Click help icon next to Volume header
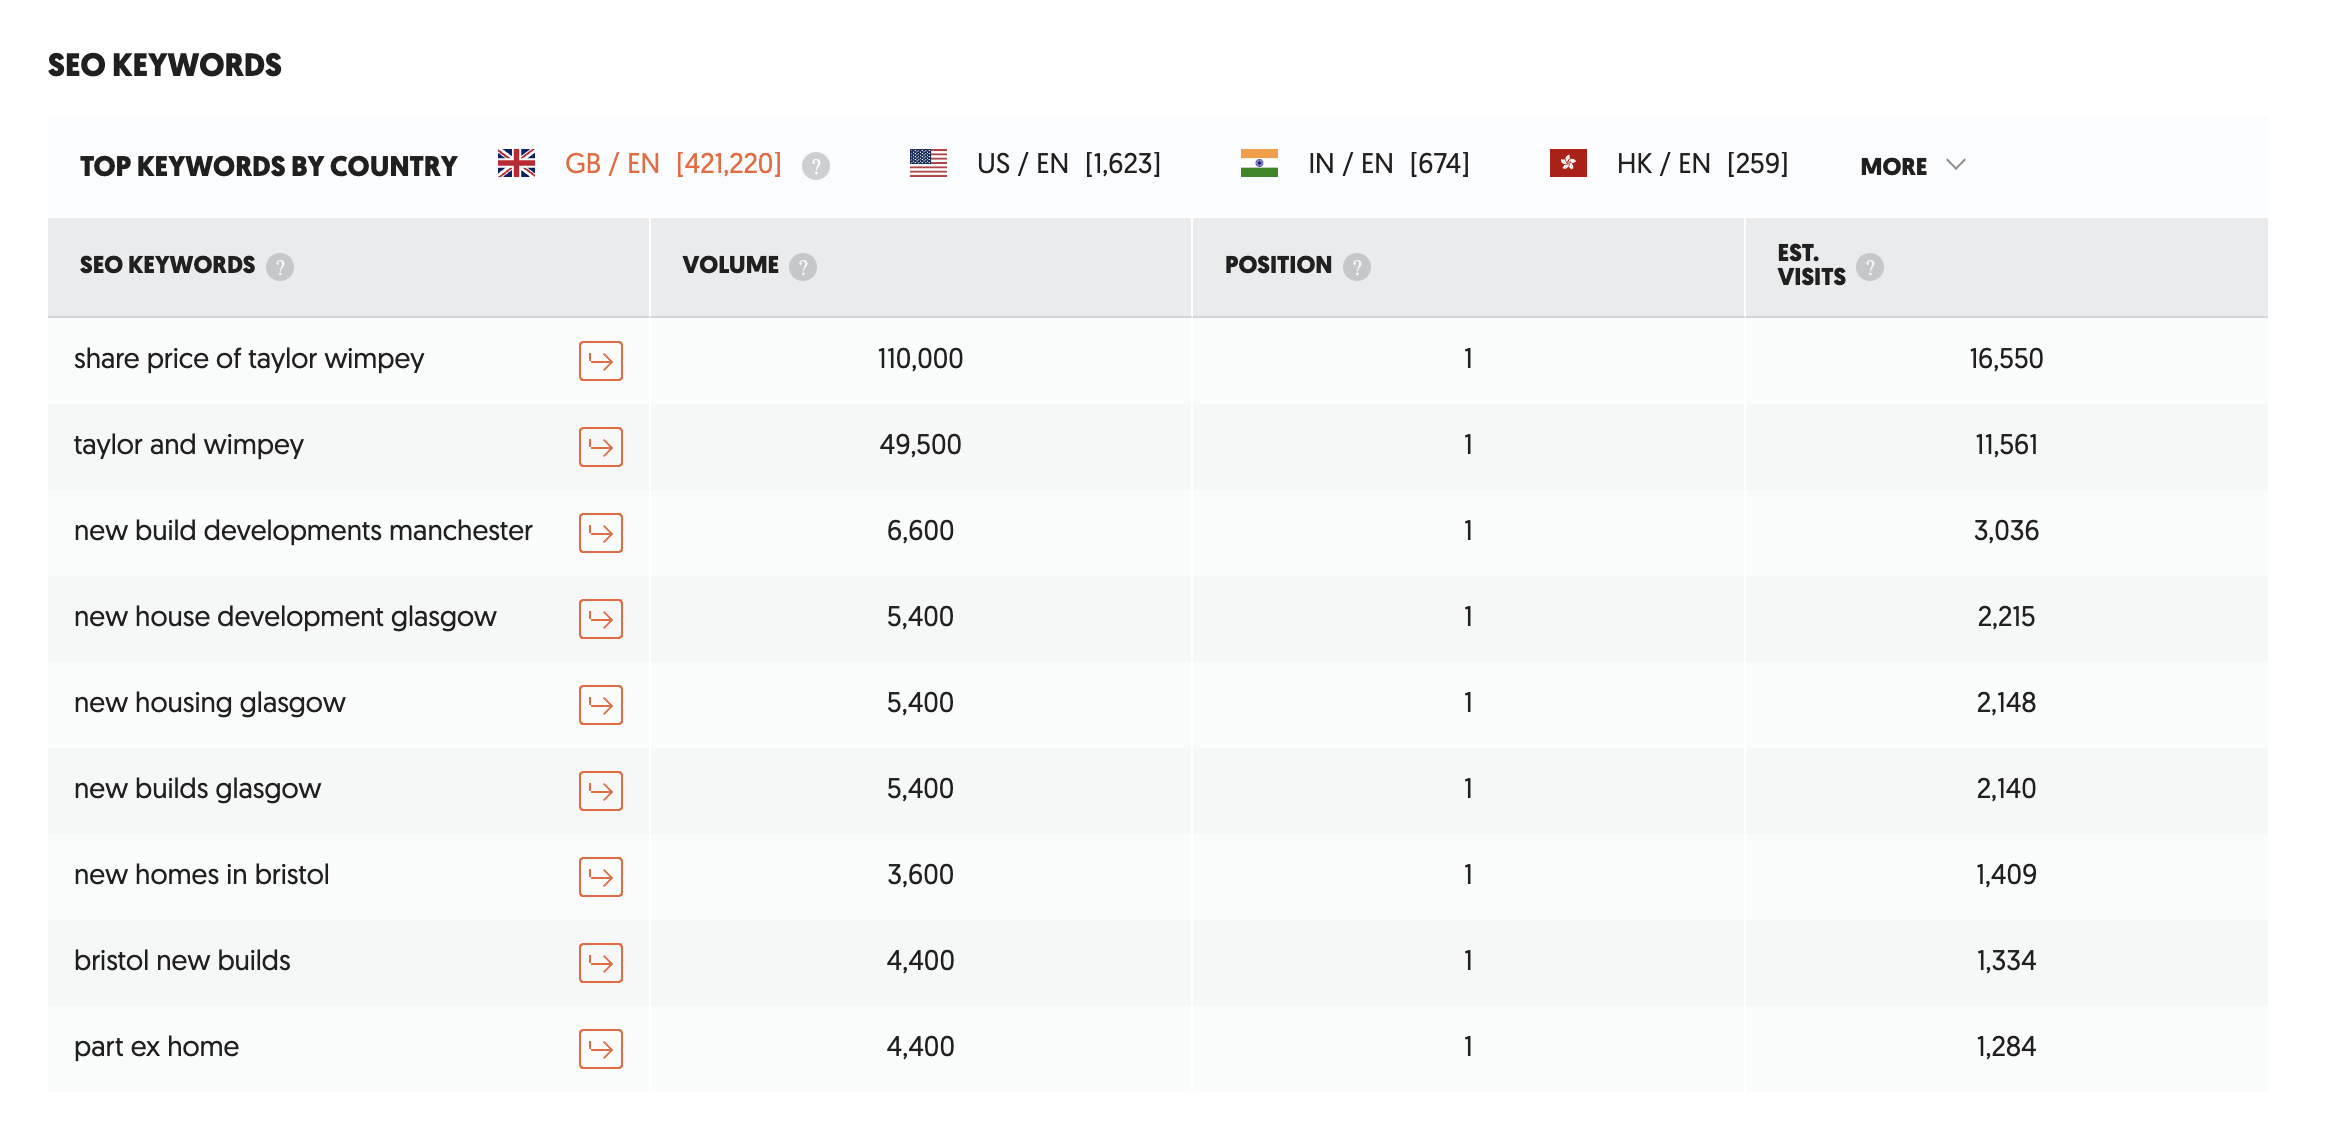This screenshot has height=1132, width=2346. 803,267
